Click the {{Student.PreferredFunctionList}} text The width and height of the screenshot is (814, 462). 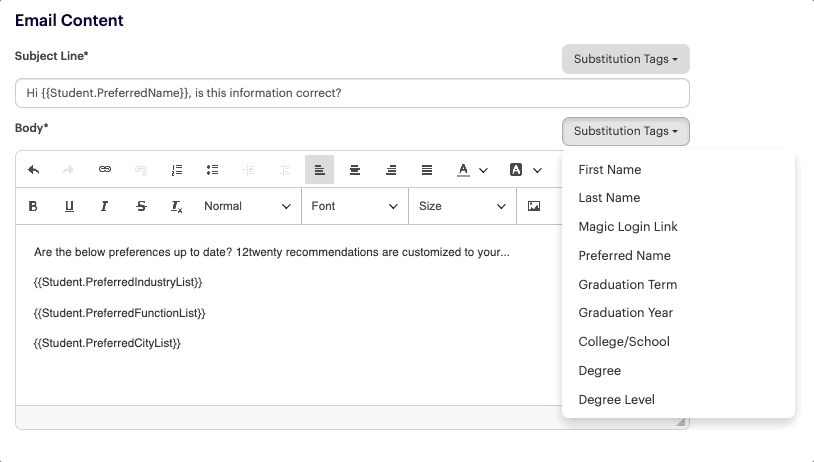[x=119, y=313]
